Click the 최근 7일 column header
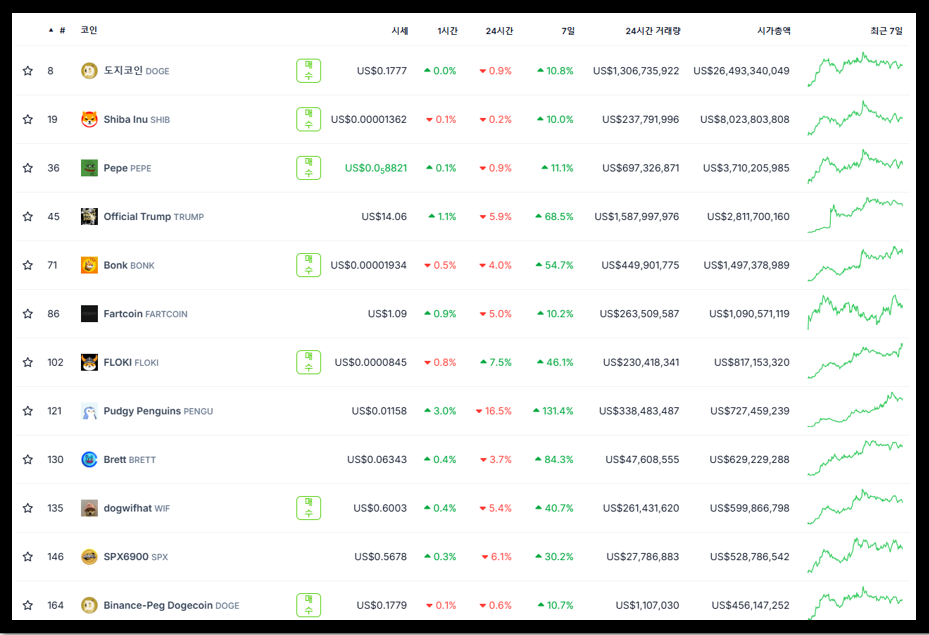The width and height of the screenshot is (929, 635). point(886,31)
